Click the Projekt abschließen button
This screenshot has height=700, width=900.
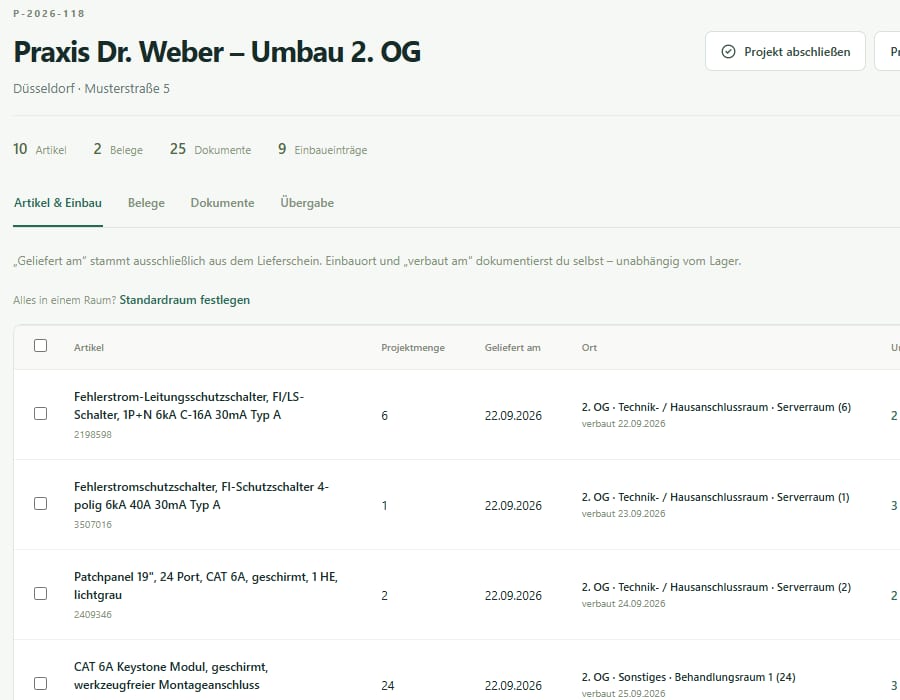[785, 52]
